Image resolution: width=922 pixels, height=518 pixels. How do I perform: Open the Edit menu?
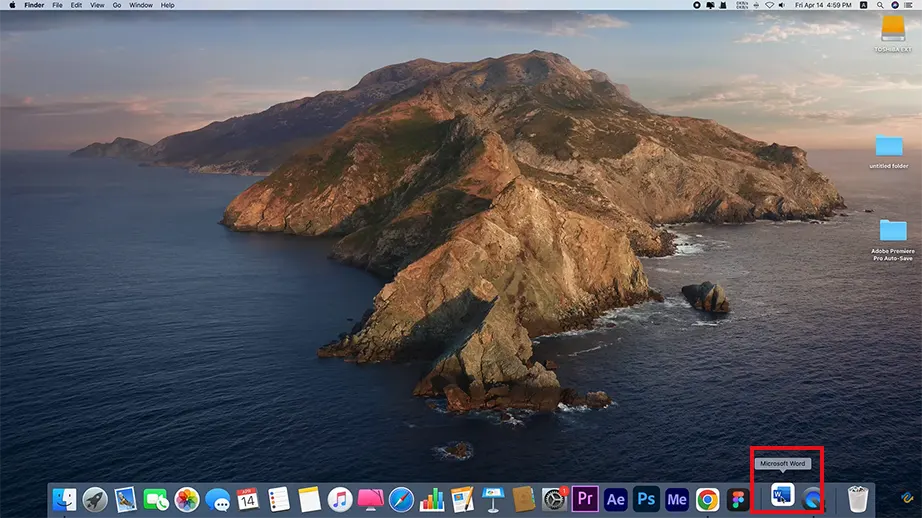pos(76,5)
